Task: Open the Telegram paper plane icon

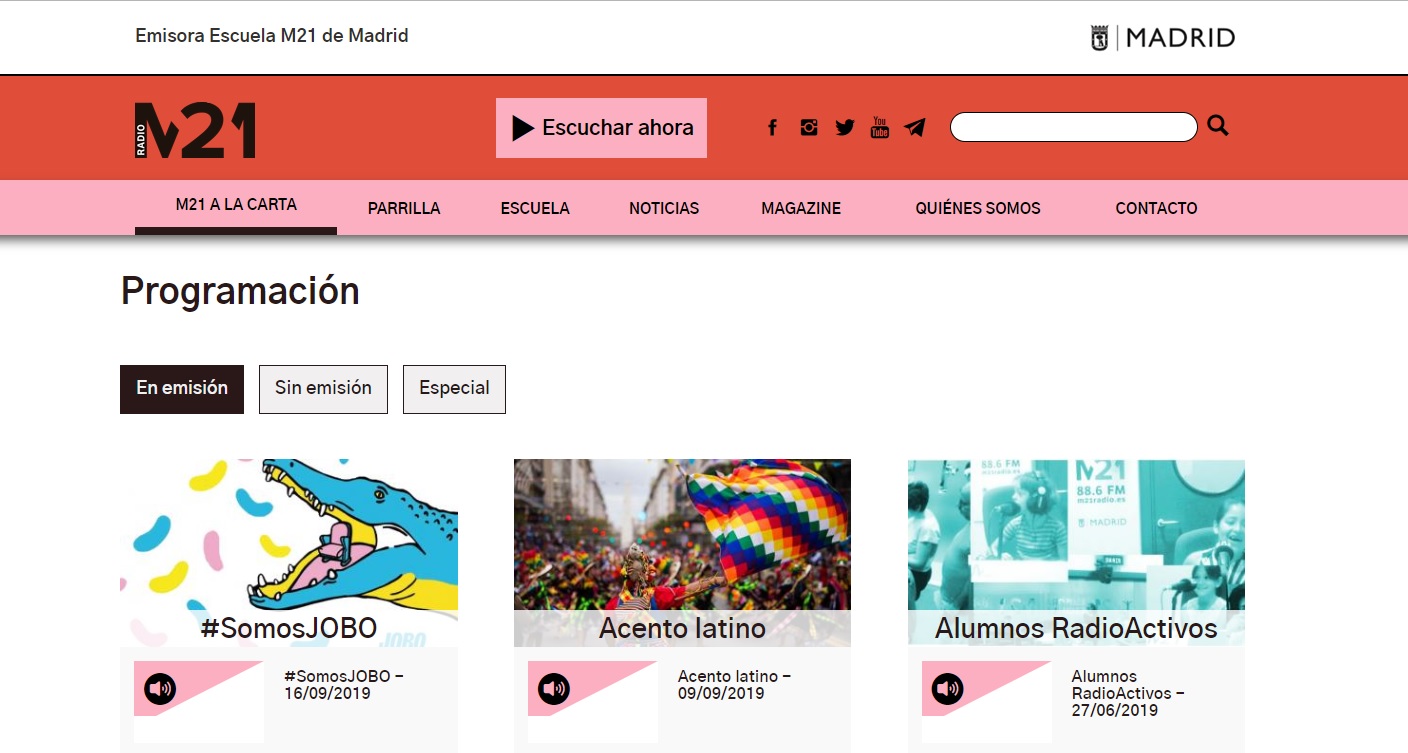Action: 914,127
